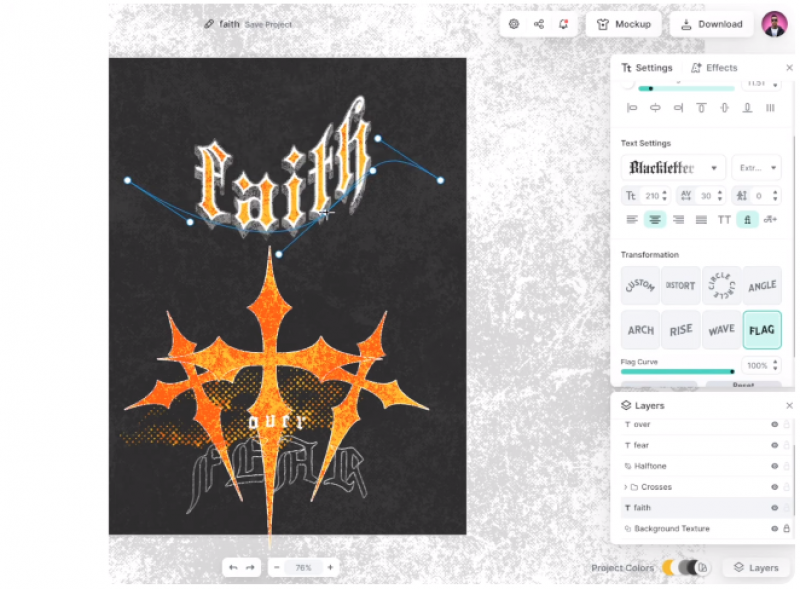
Task: Toggle visibility of the faith layer
Action: [x=774, y=508]
